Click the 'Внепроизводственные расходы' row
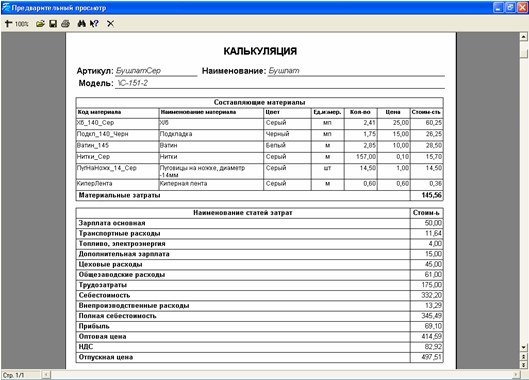Screen dimensions: 529x380 (x=259, y=306)
